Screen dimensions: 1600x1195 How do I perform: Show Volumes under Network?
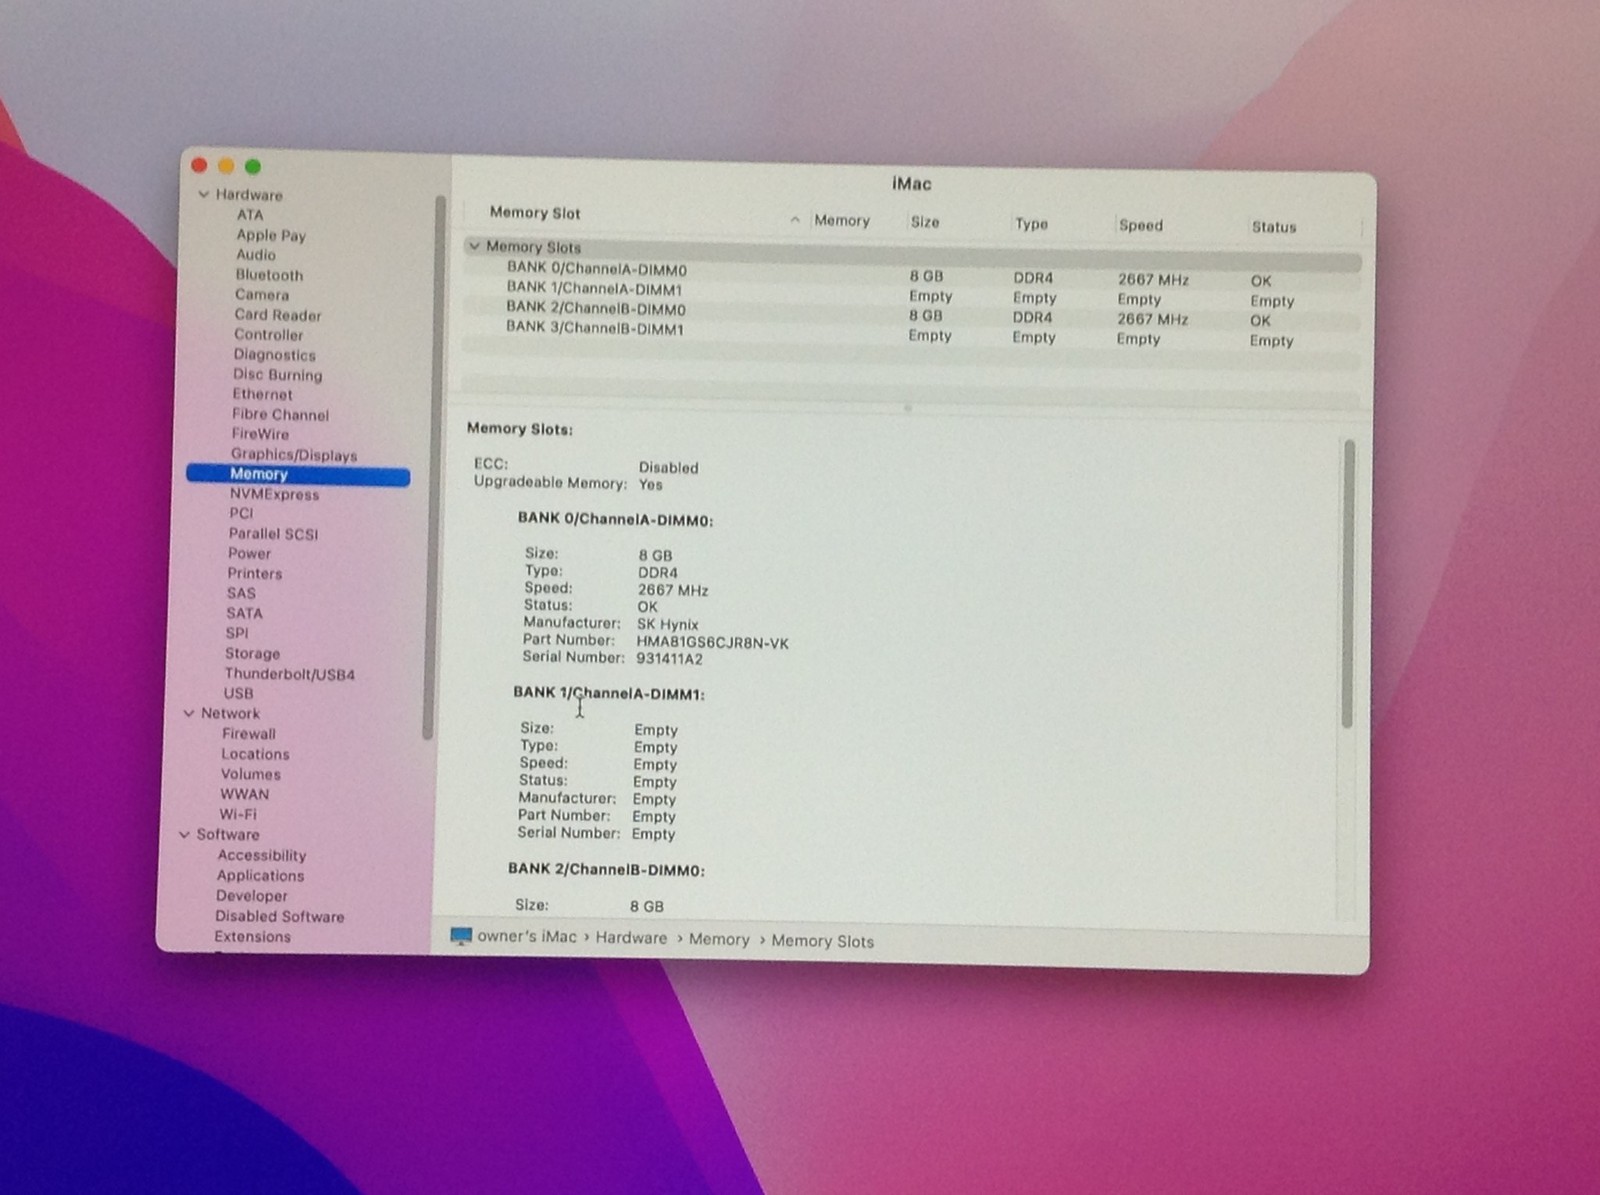pyautogui.click(x=250, y=774)
